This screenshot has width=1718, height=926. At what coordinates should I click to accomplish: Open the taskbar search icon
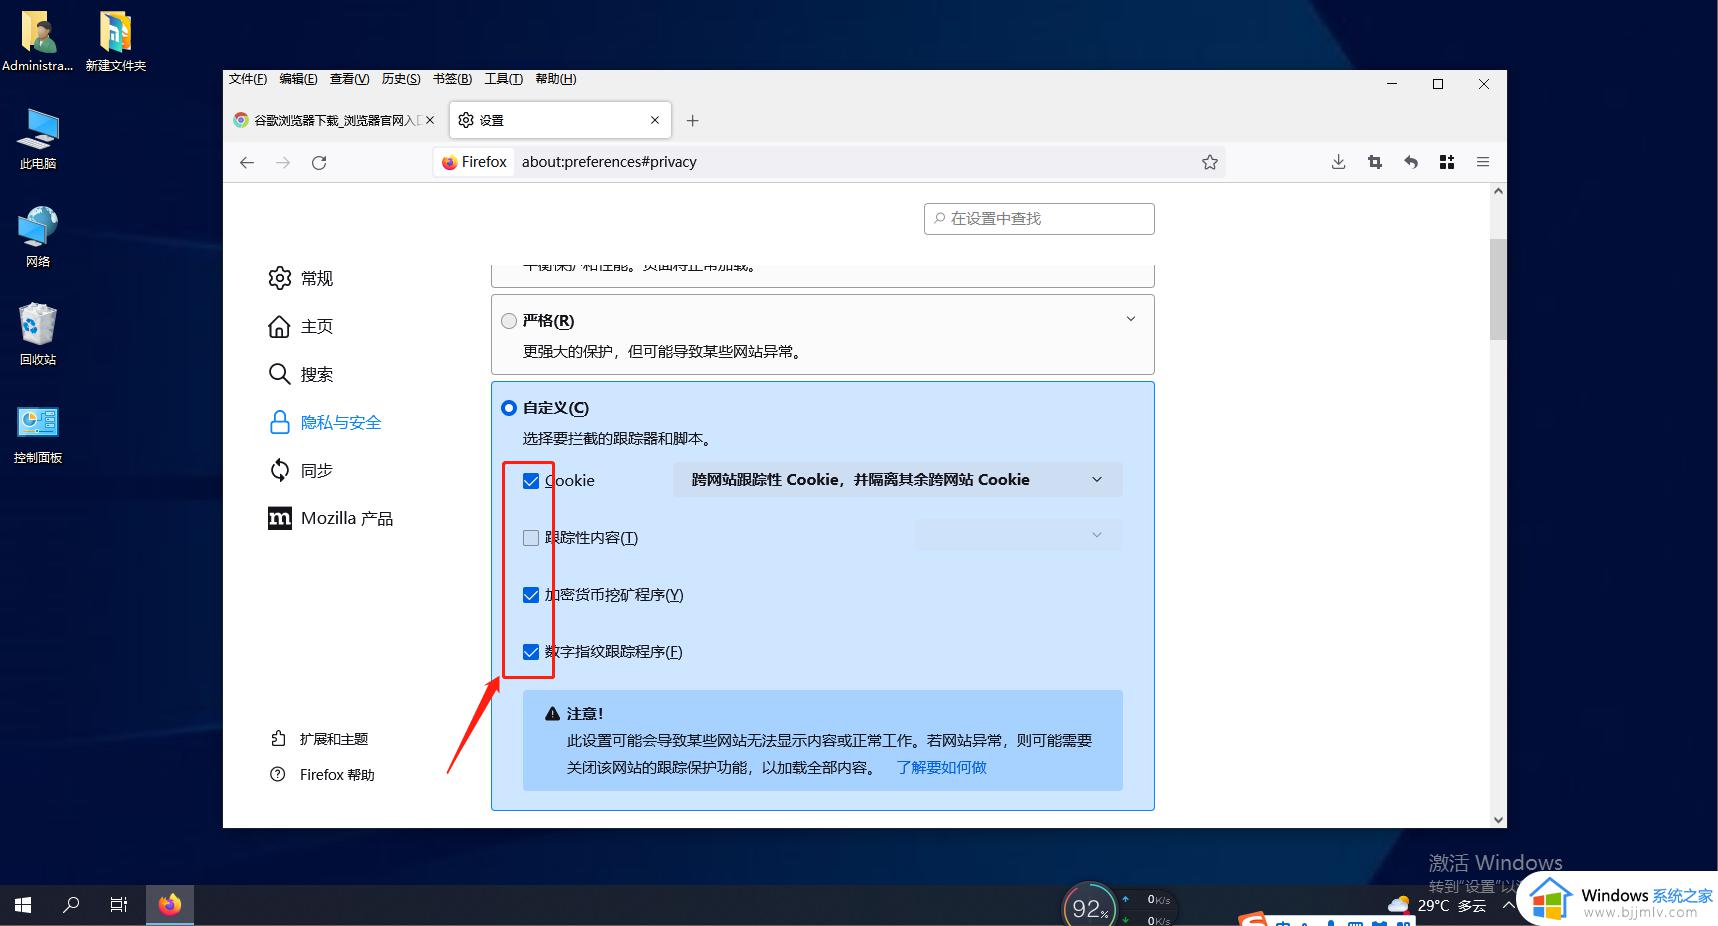71,905
